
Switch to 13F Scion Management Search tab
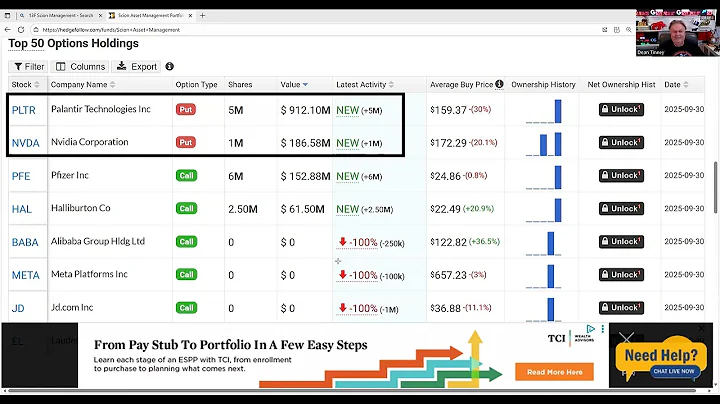61,15
